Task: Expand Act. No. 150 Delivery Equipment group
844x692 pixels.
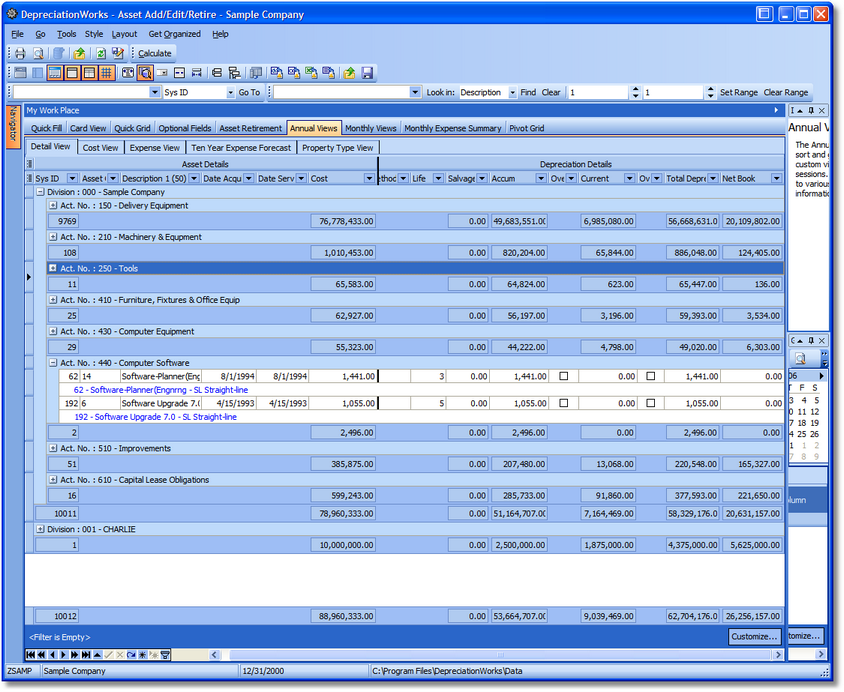Action: (x=53, y=206)
